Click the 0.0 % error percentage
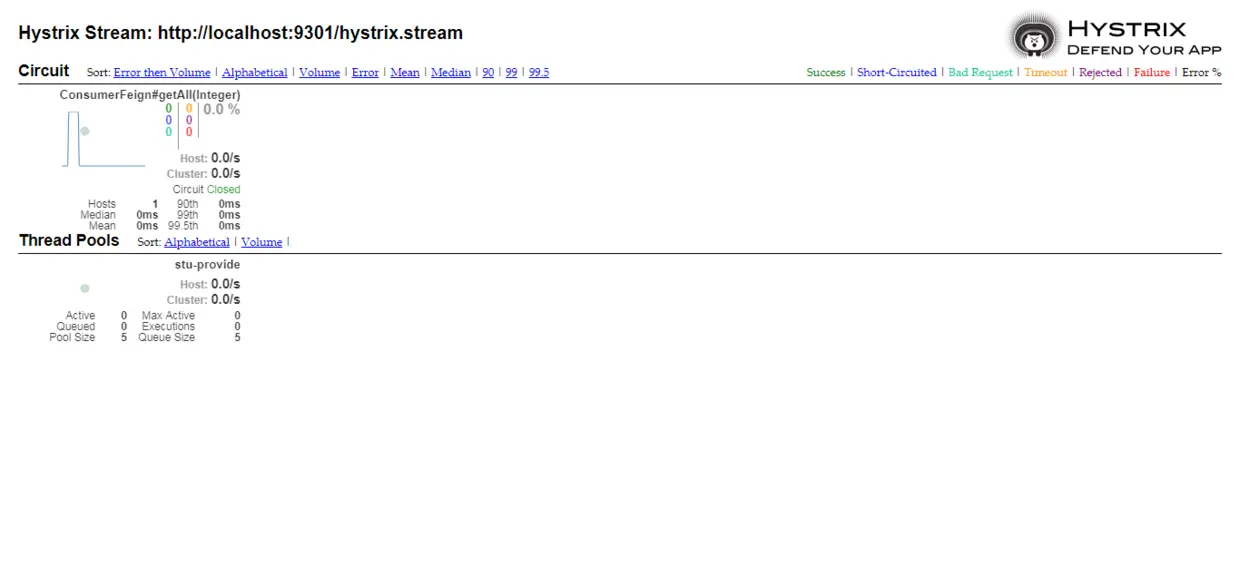Image resolution: width=1240 pixels, height=576 pixels. 222,110
